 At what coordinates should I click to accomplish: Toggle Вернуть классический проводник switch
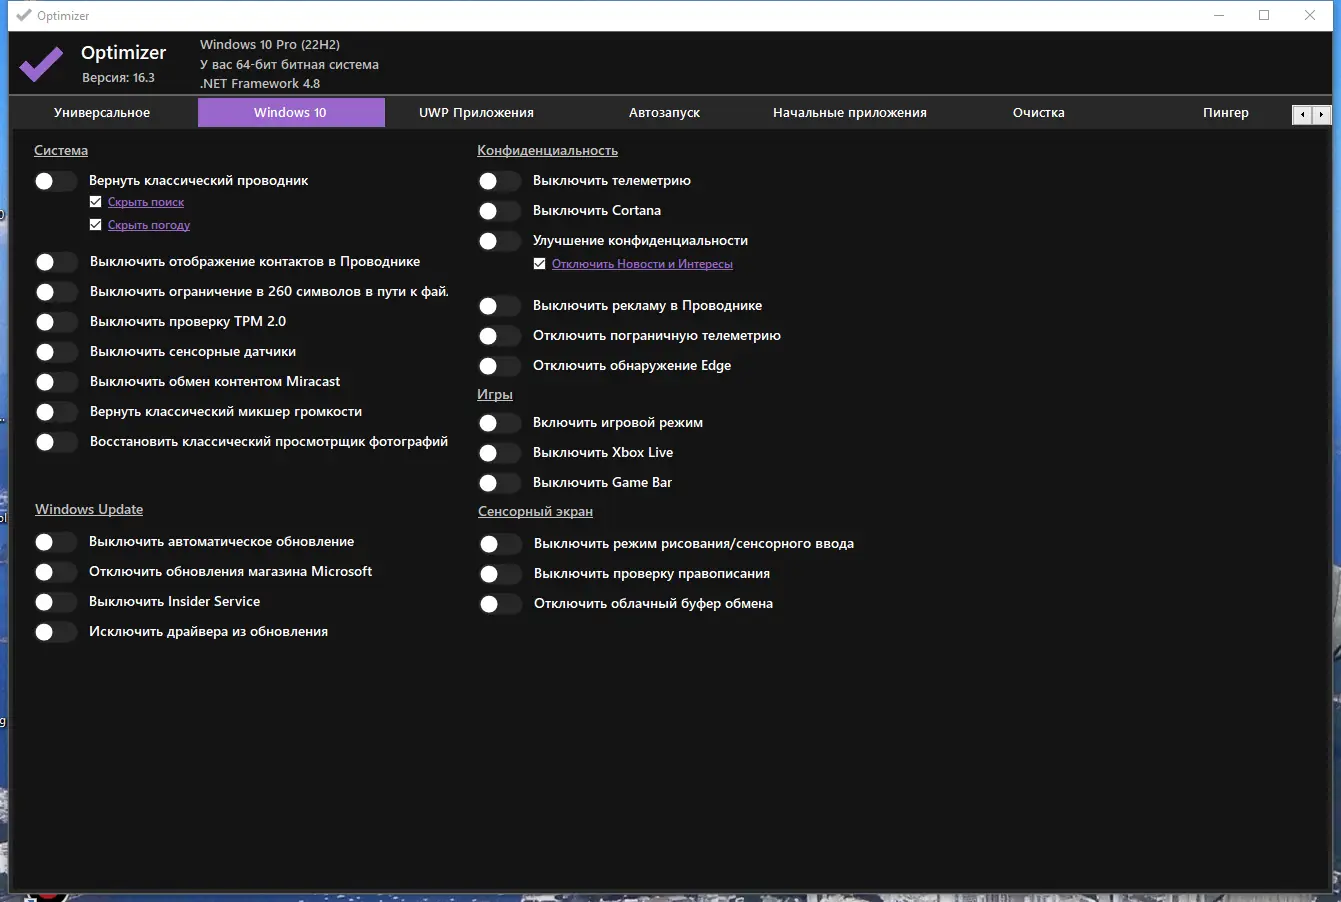[x=56, y=181]
